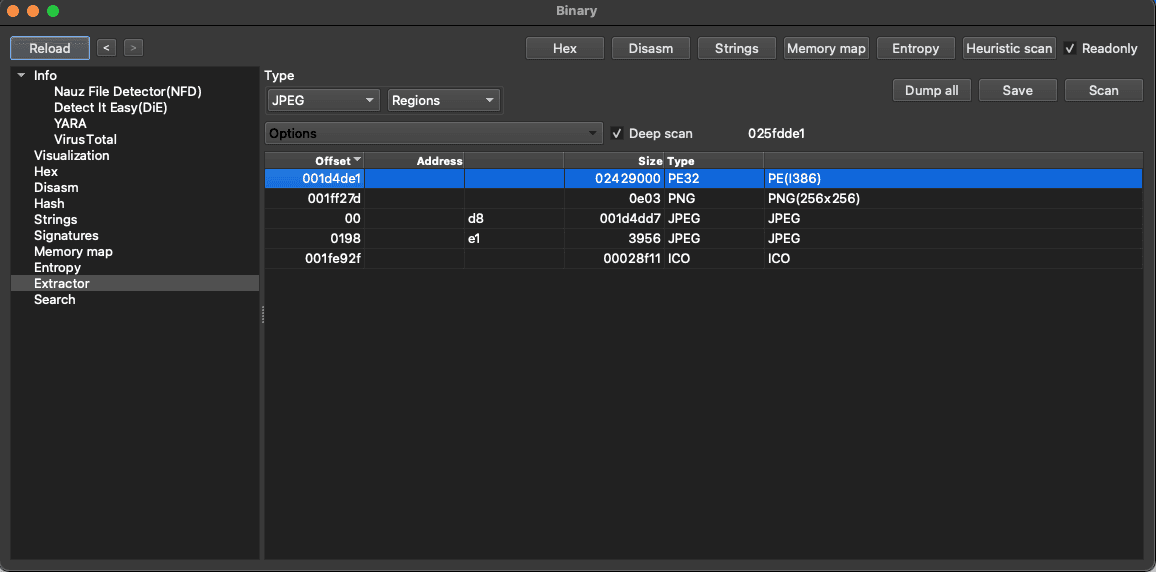
Task: Toggle the Readonly checkbox
Action: 1070,48
